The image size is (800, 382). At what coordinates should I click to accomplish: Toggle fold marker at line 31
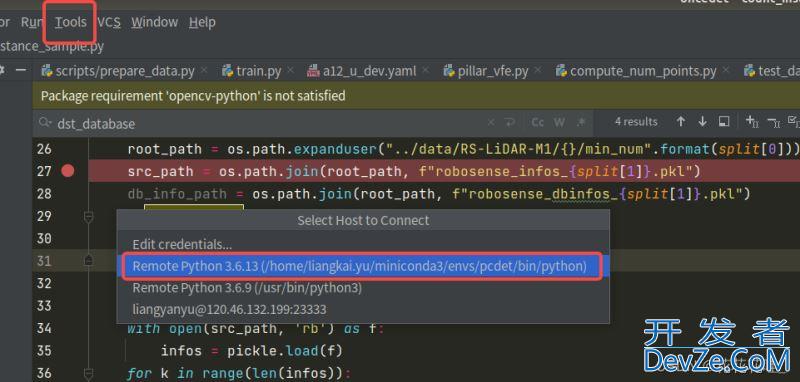coord(88,261)
